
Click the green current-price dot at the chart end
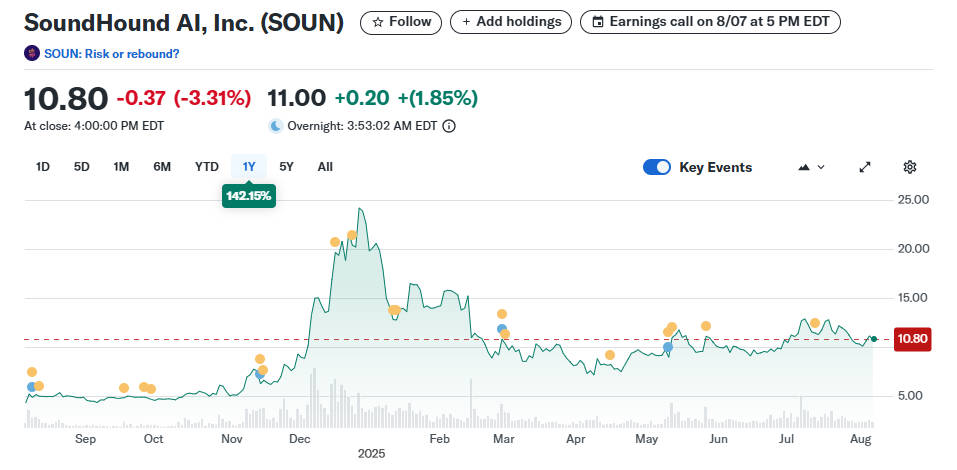click(x=874, y=339)
